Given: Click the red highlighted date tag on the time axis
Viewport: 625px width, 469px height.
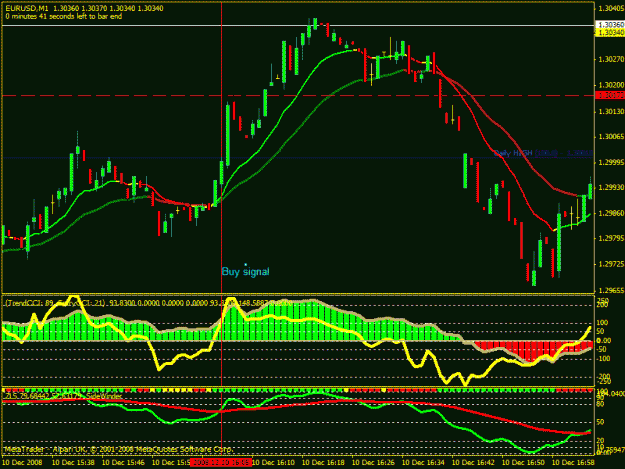Looking at the screenshot, I should click(x=220, y=463).
